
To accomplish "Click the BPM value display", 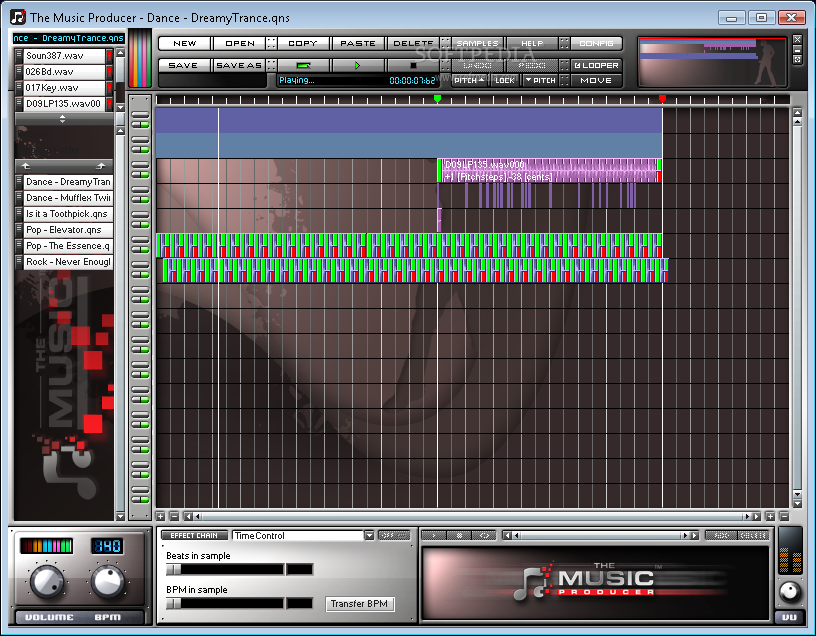I will pyautogui.click(x=107, y=545).
